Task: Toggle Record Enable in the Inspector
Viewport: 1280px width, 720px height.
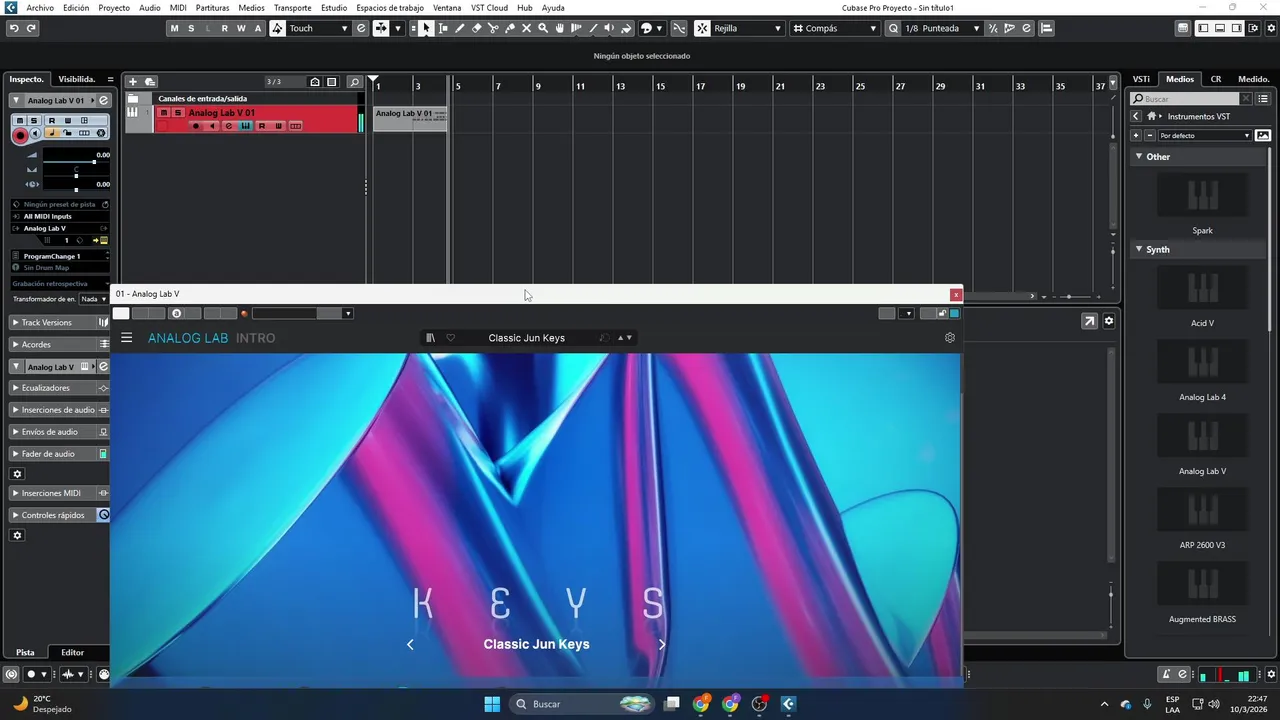Action: pos(20,134)
